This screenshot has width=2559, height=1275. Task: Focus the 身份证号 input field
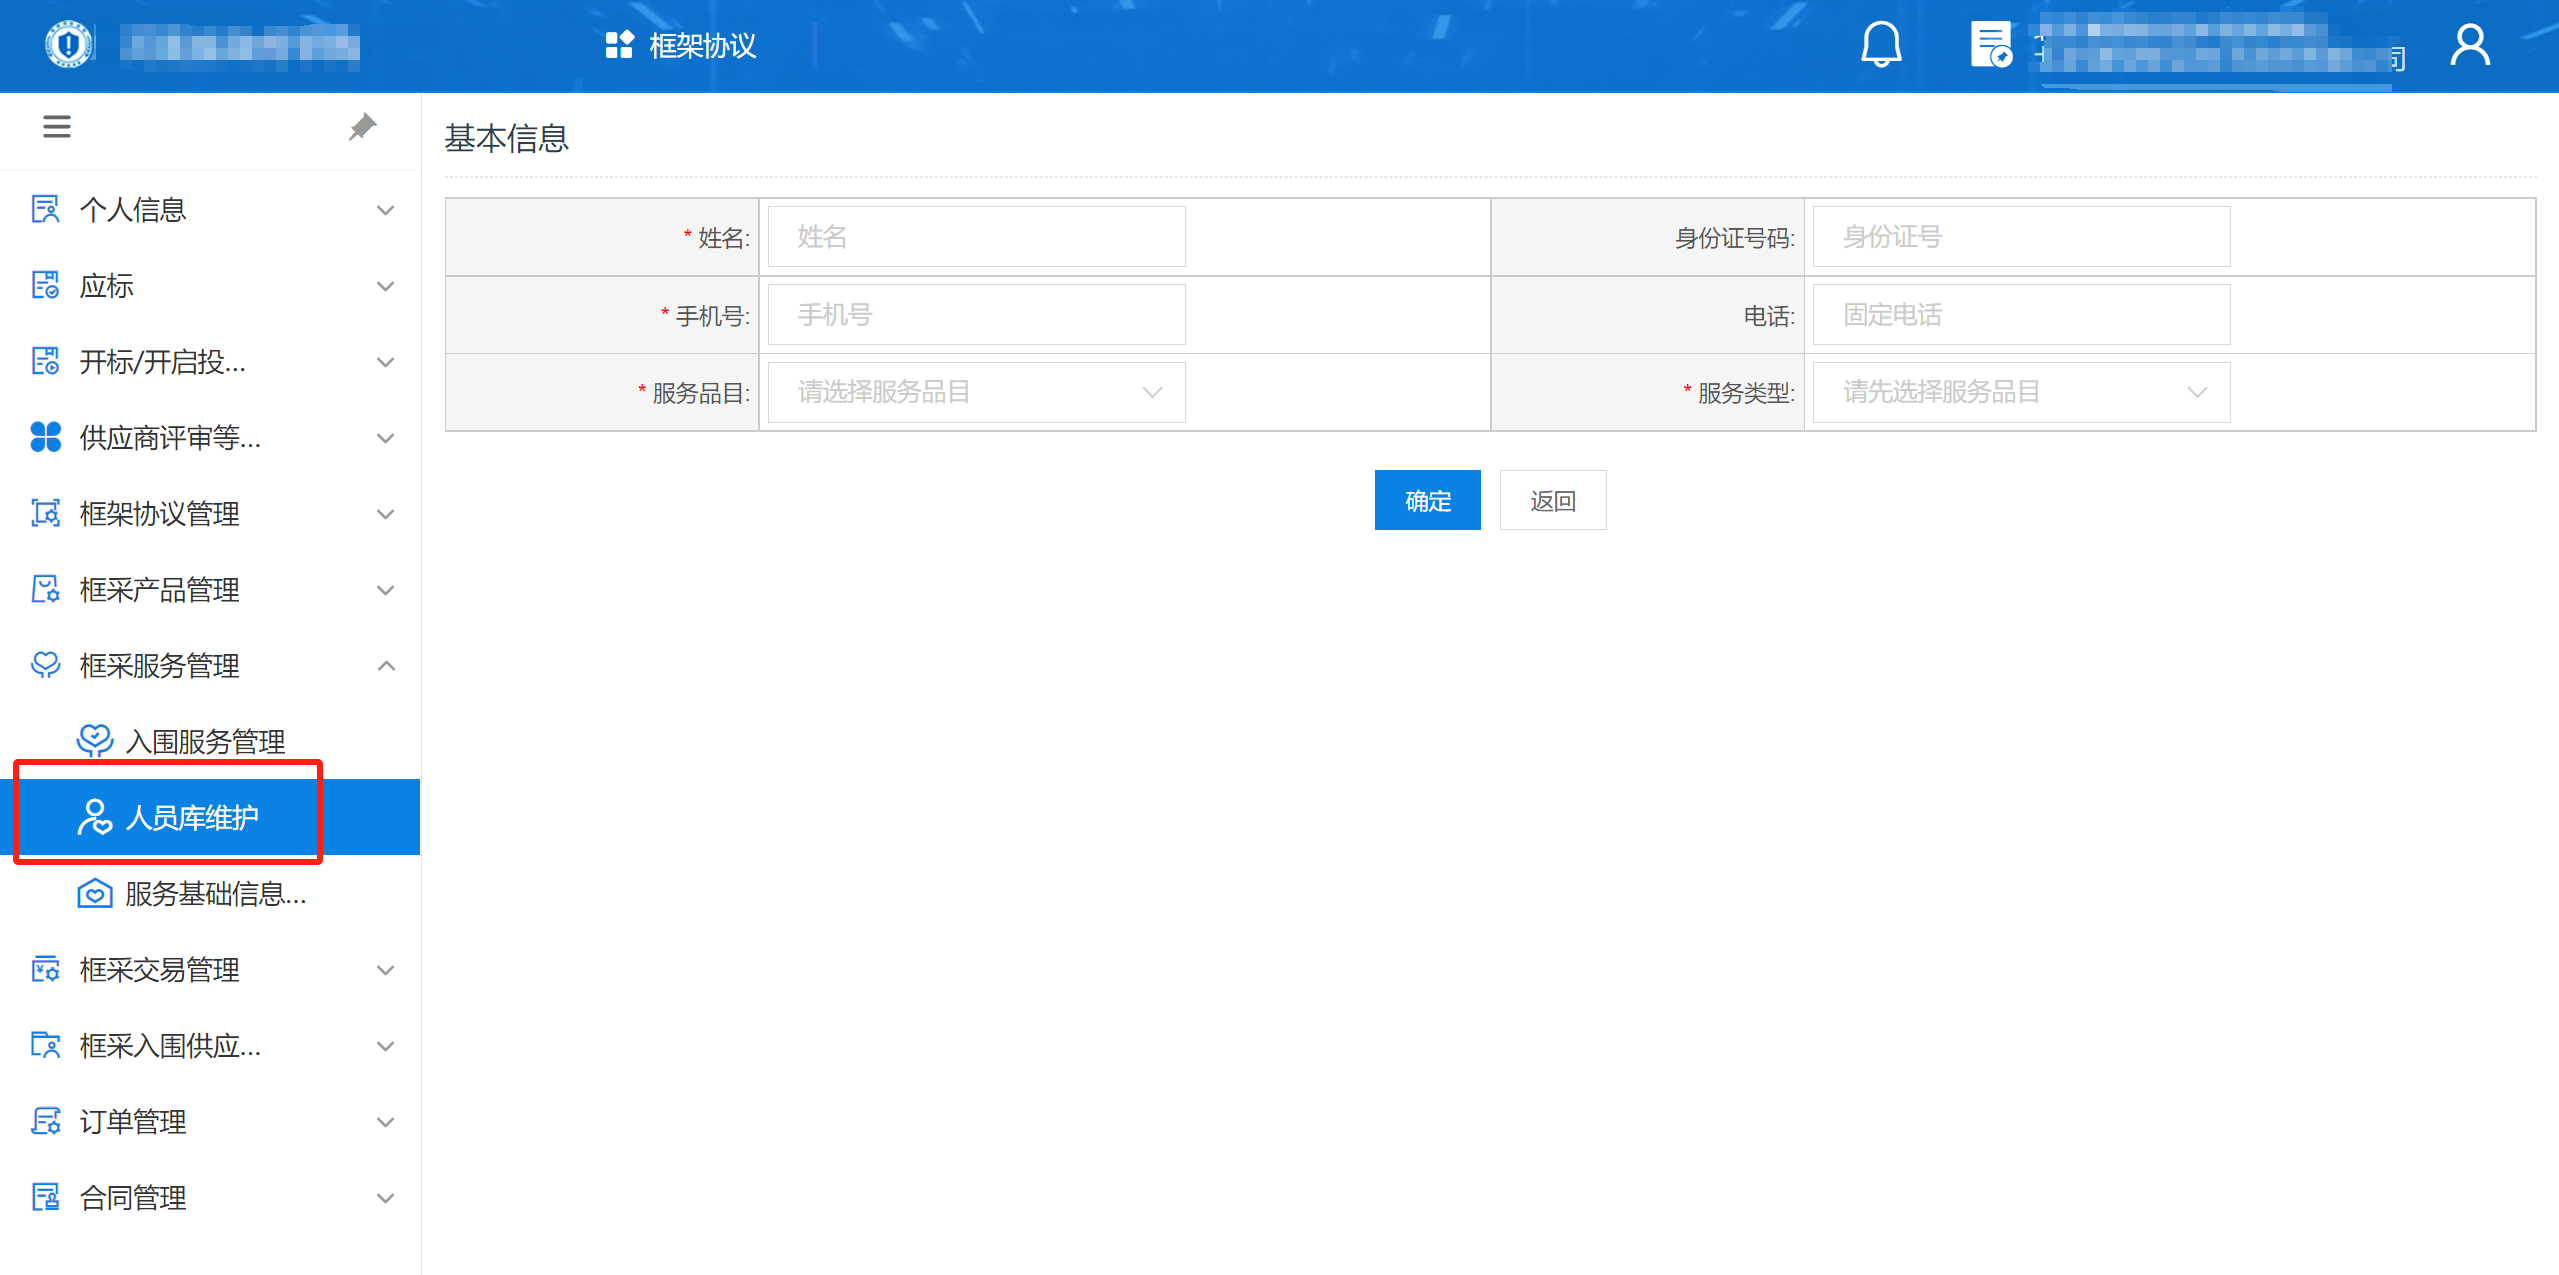point(2021,236)
